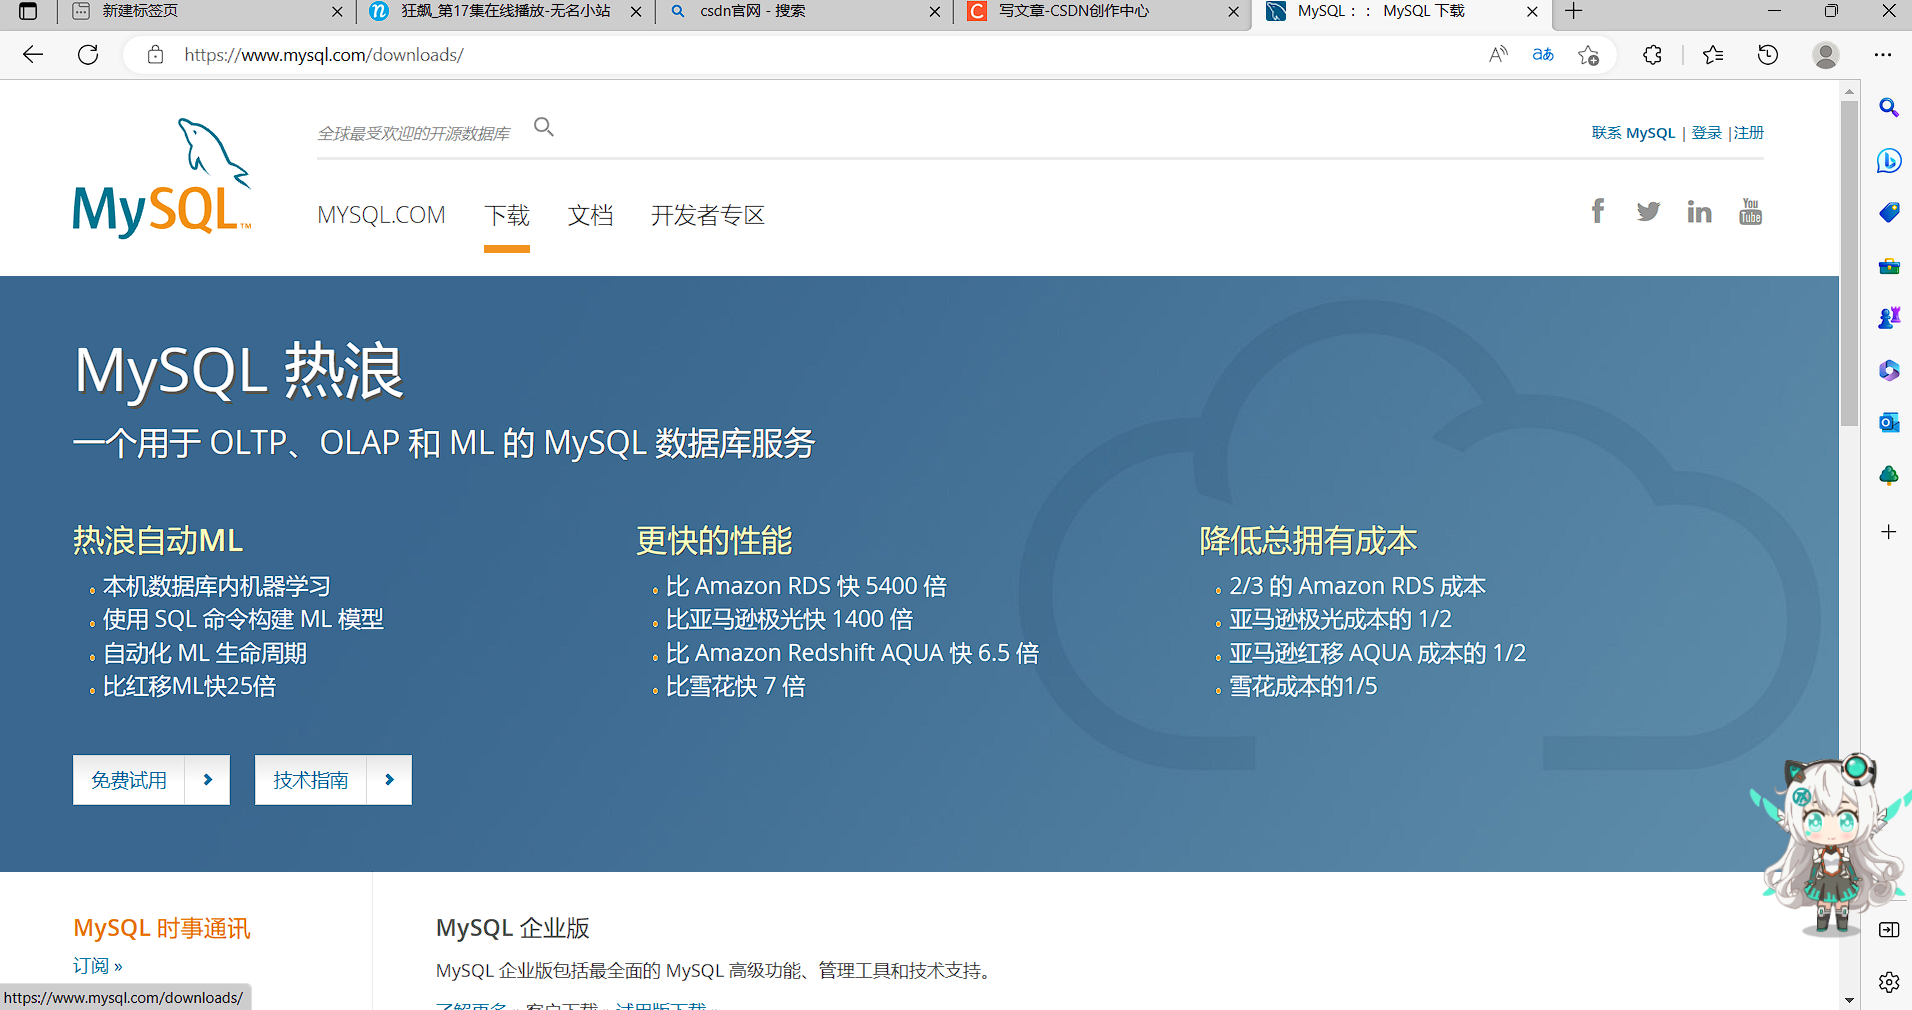
Task: Click the anime mascot character overlay
Action: pyautogui.click(x=1833, y=845)
